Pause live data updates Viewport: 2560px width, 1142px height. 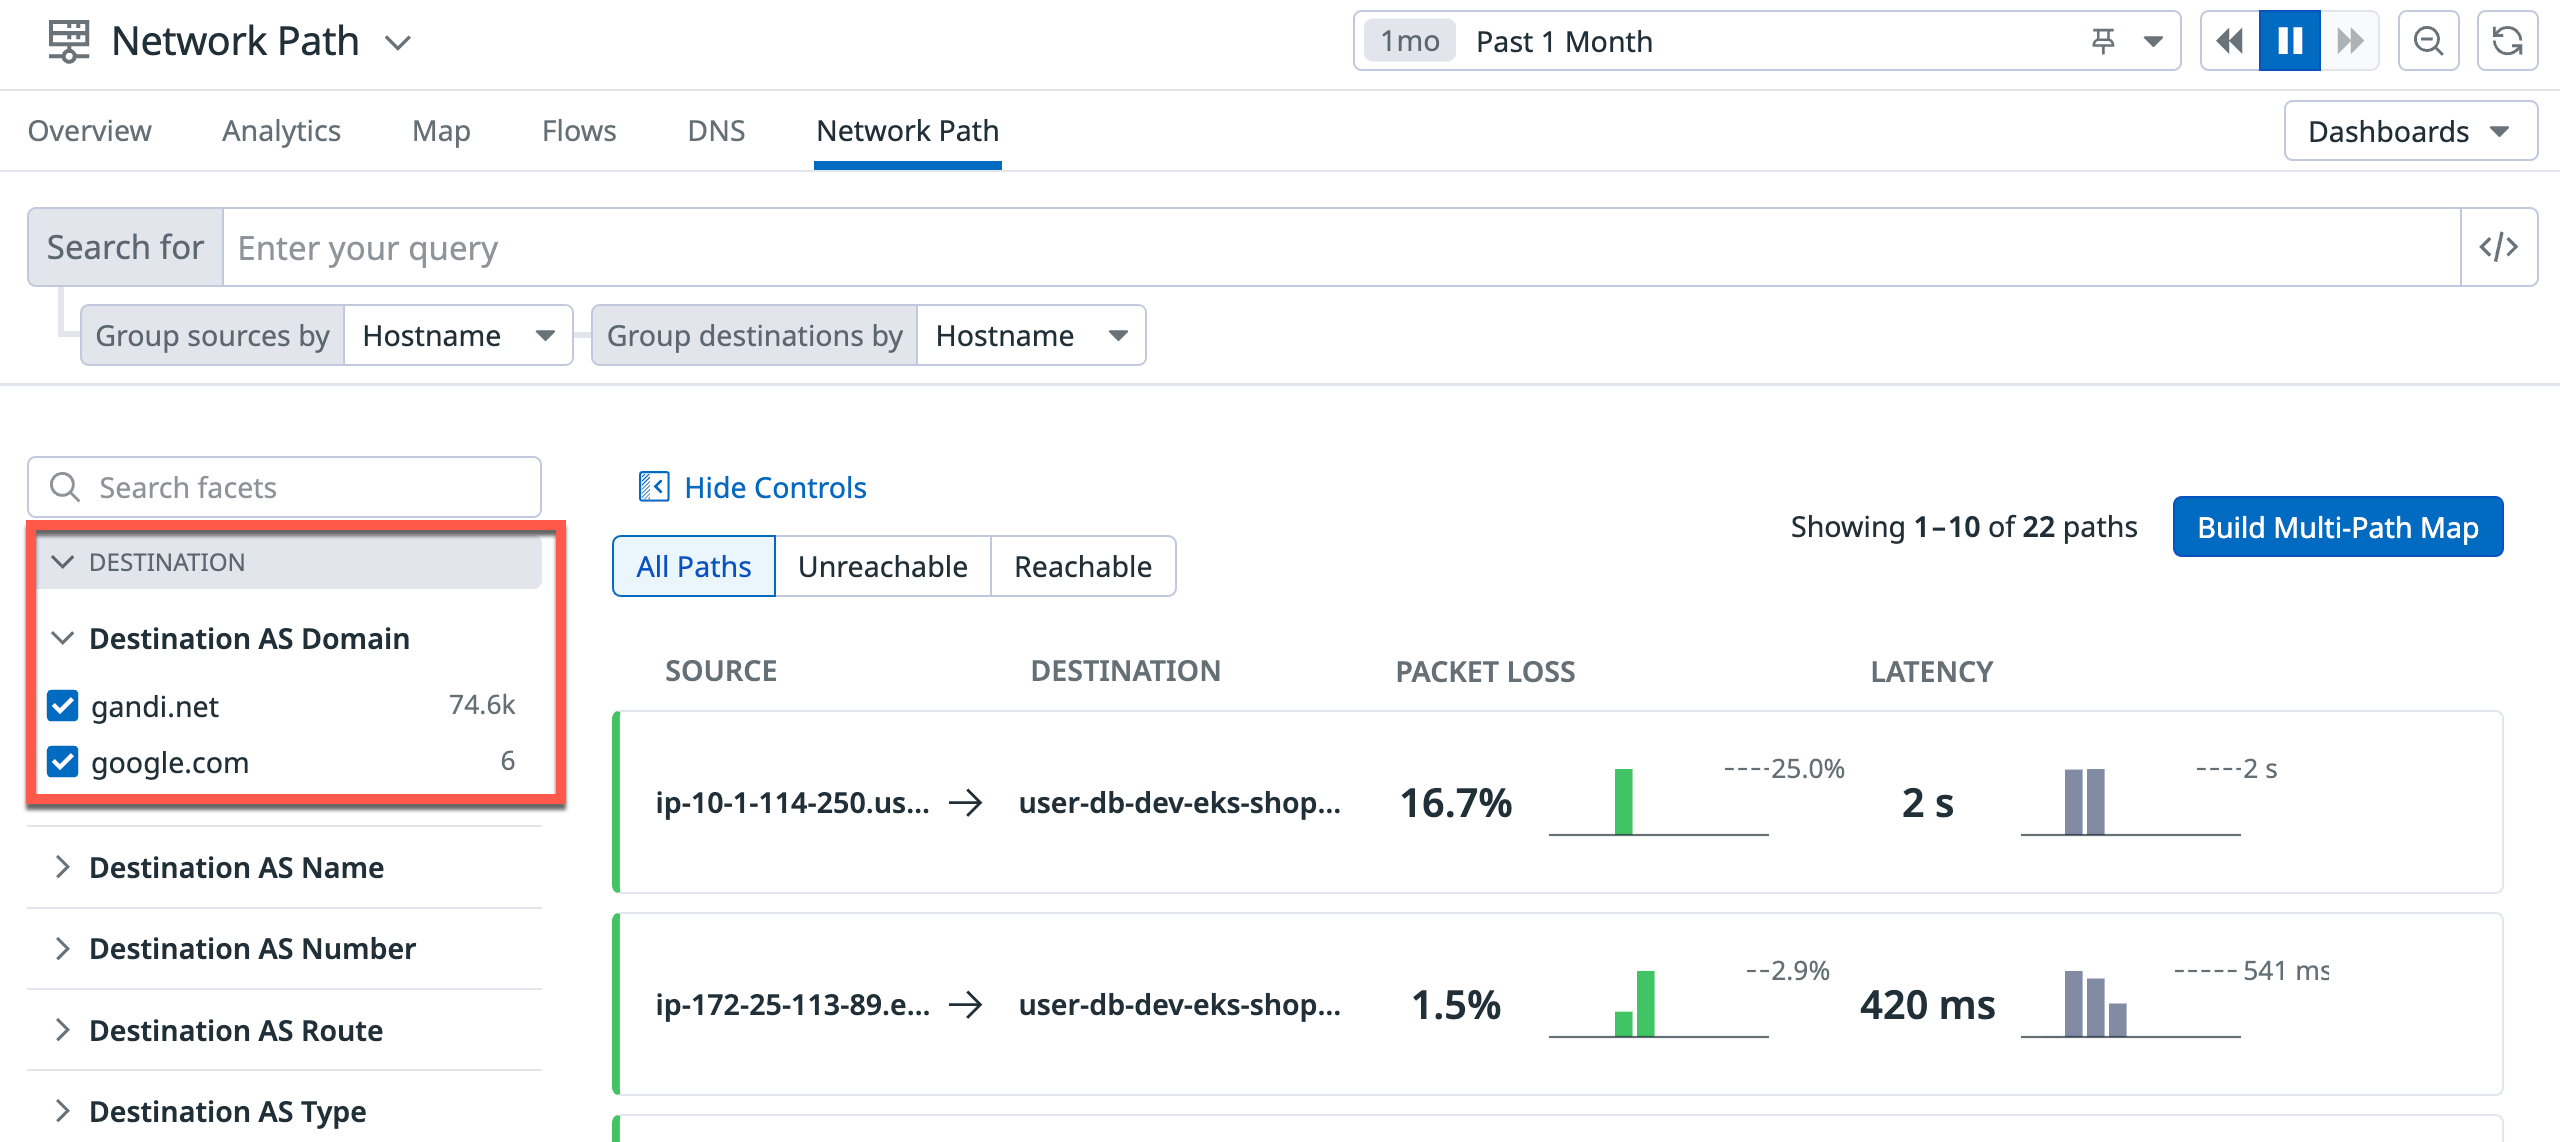click(x=2289, y=41)
